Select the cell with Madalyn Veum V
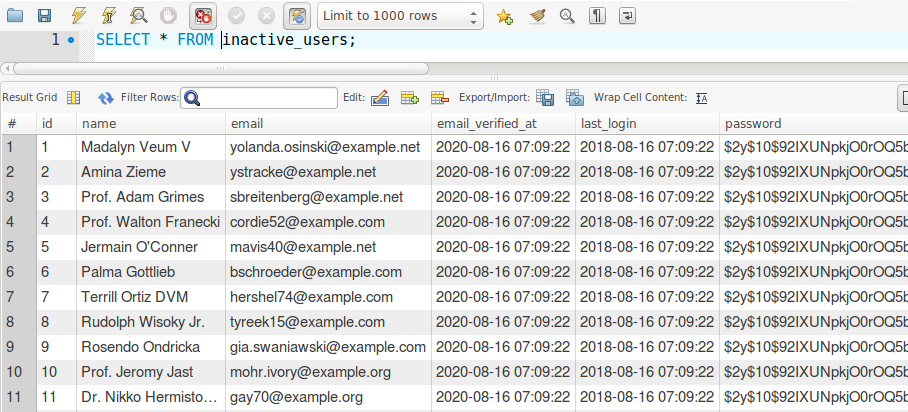This screenshot has height=412, width=908. pos(151,147)
